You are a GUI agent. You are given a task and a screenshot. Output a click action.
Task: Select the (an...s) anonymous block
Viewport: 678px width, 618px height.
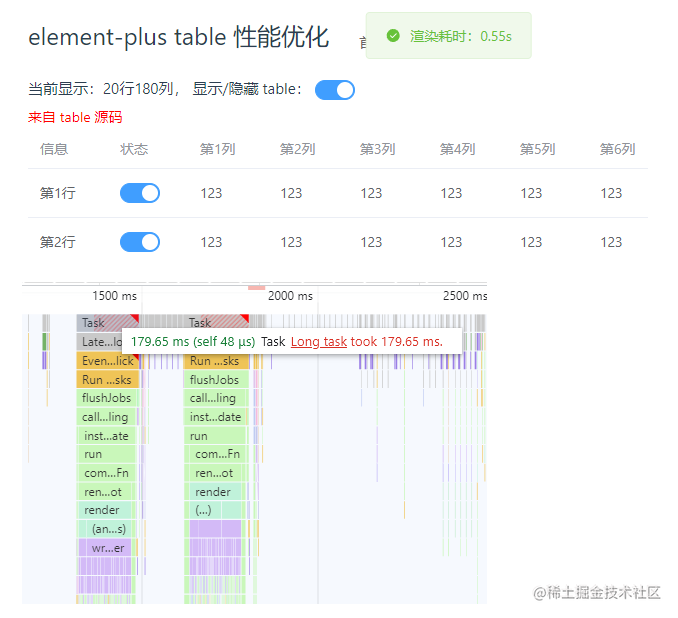(x=108, y=529)
